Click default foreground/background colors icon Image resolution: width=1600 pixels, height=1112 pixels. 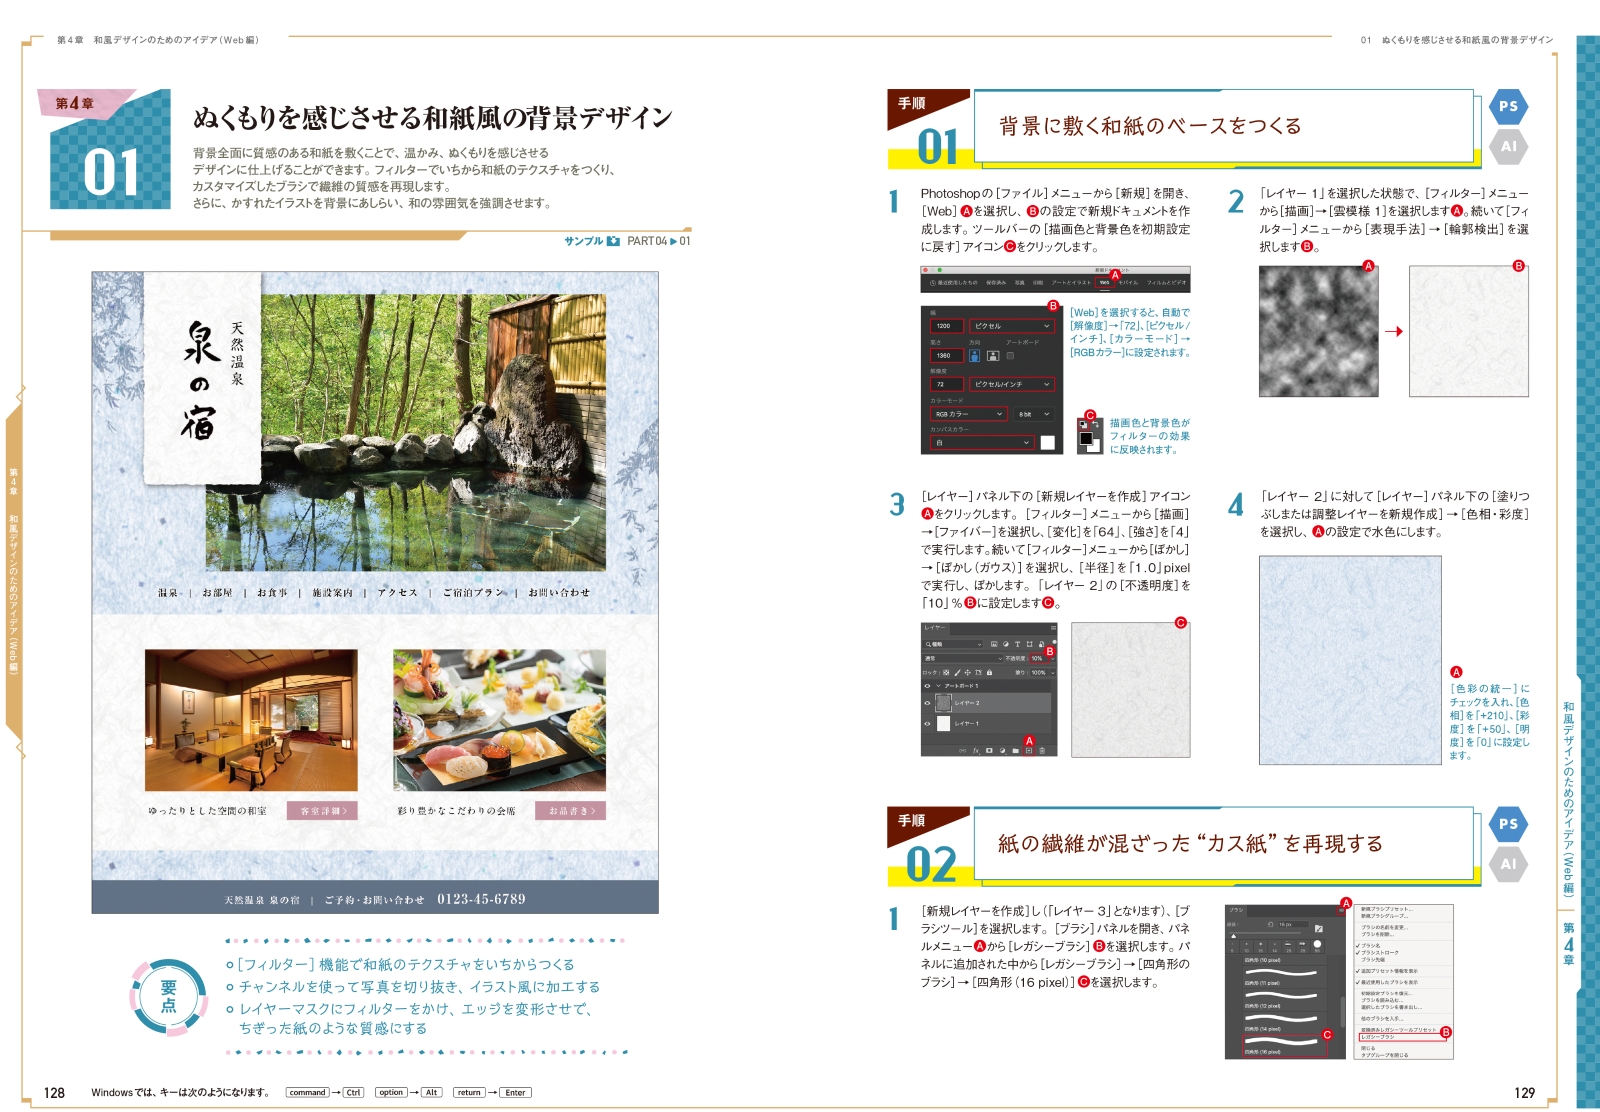coord(1083,424)
